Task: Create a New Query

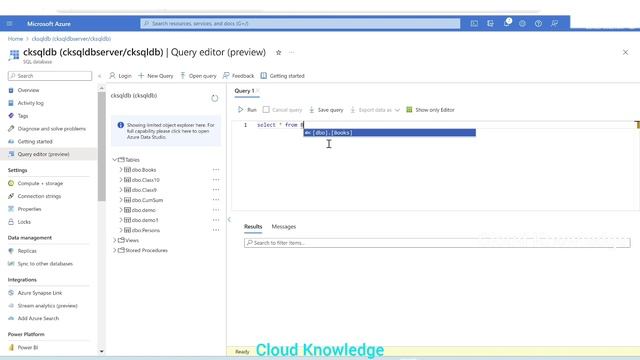Action: pos(156,76)
